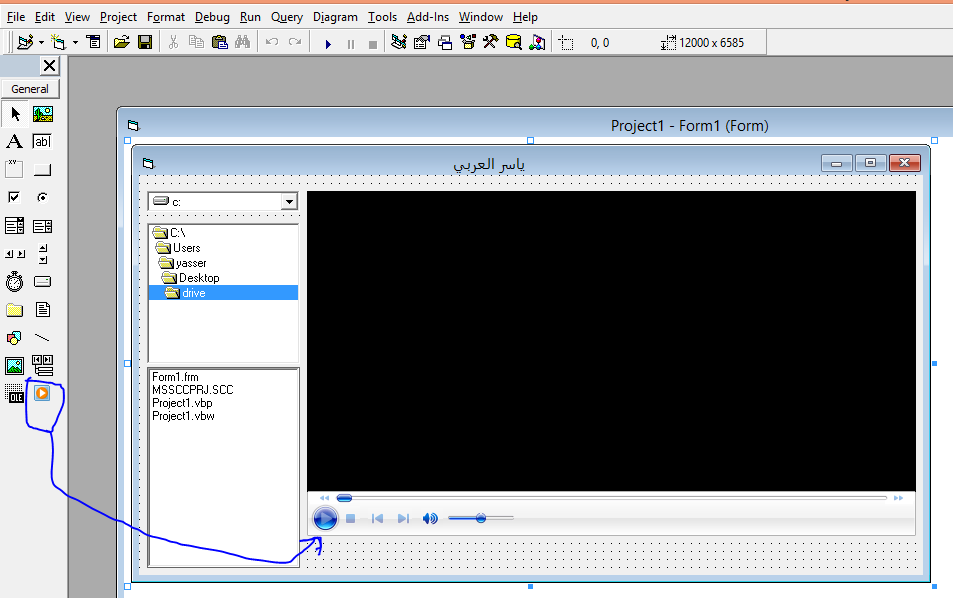Open the Form Layout Window icon
Image resolution: width=953 pixels, height=598 pixels.
point(445,43)
